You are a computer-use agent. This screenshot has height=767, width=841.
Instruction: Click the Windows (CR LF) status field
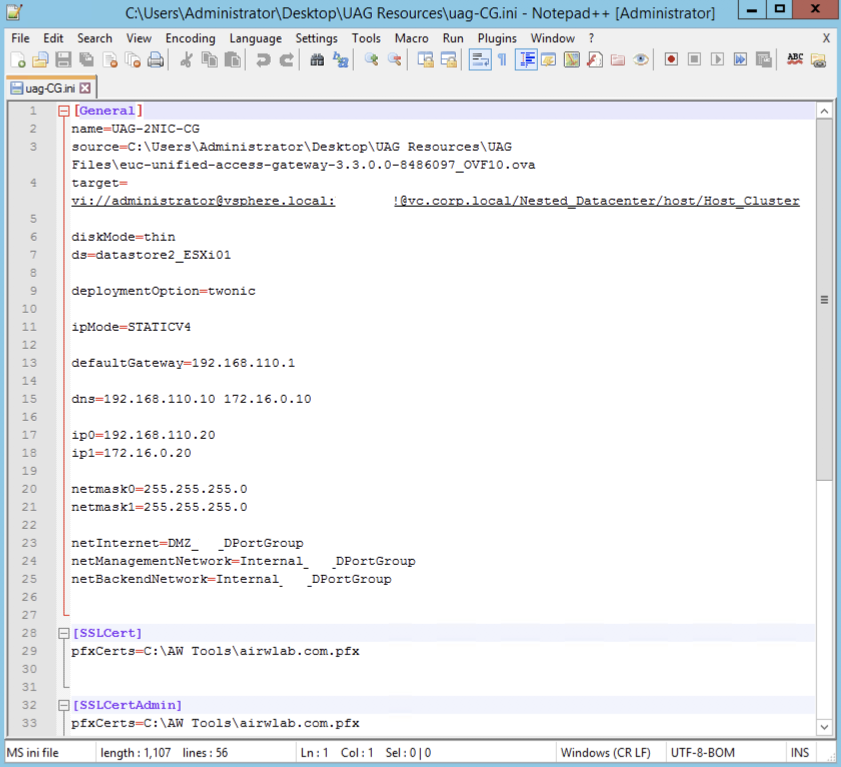pos(605,752)
